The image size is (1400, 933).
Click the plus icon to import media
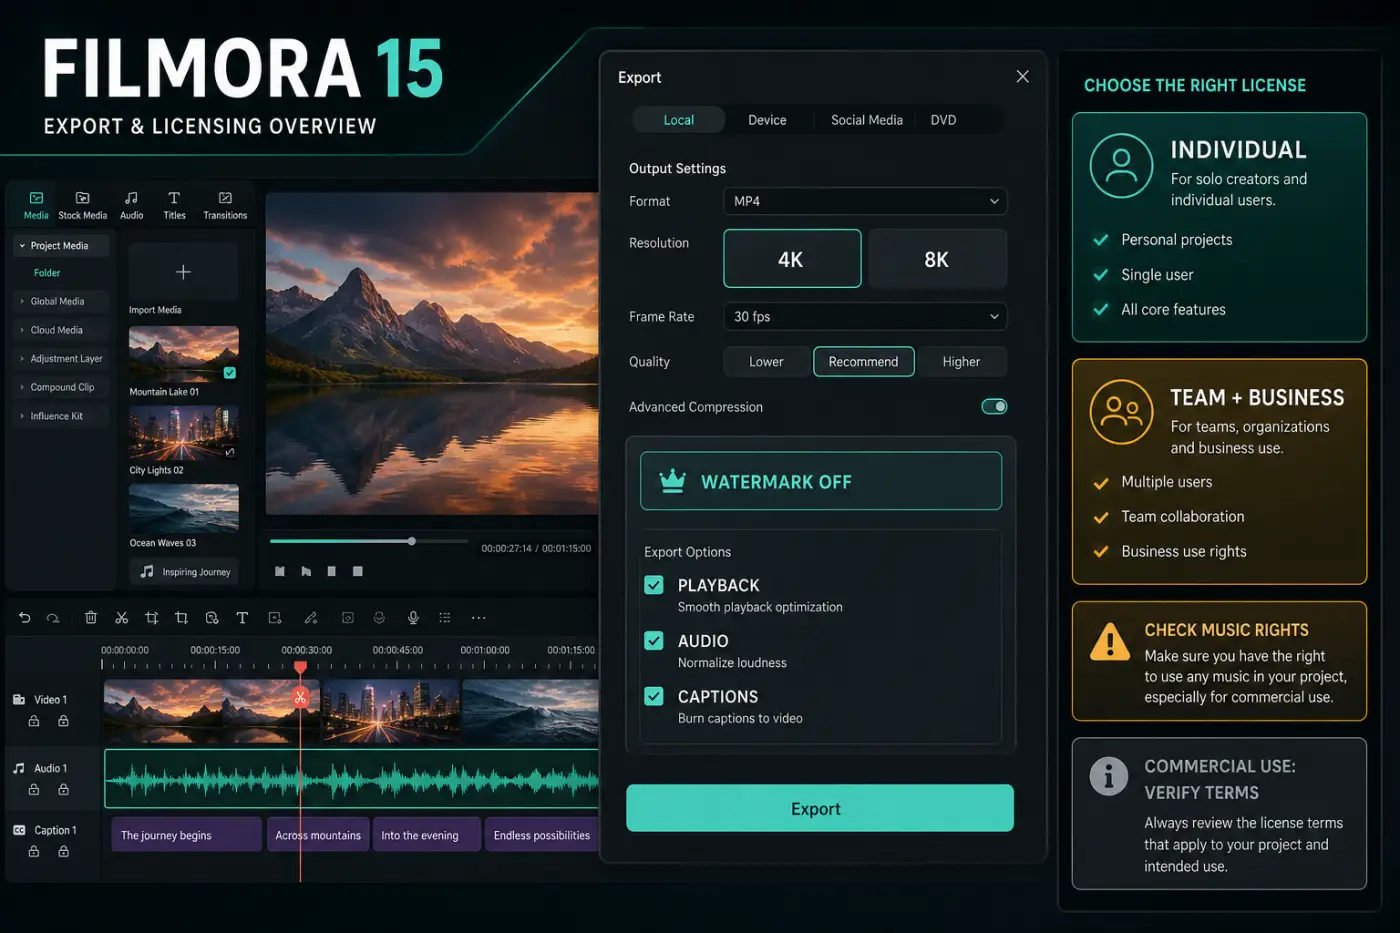coord(183,272)
